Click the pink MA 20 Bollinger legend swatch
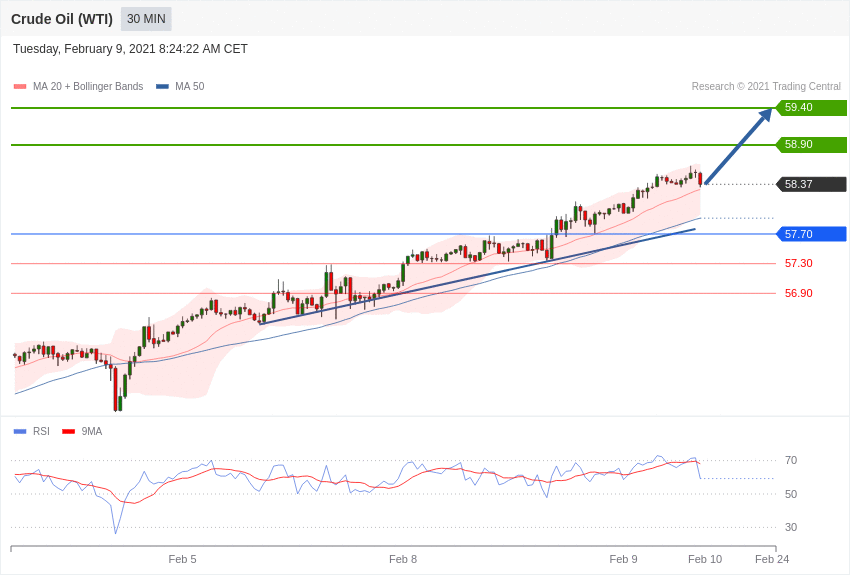850x576 pixels. [20, 87]
